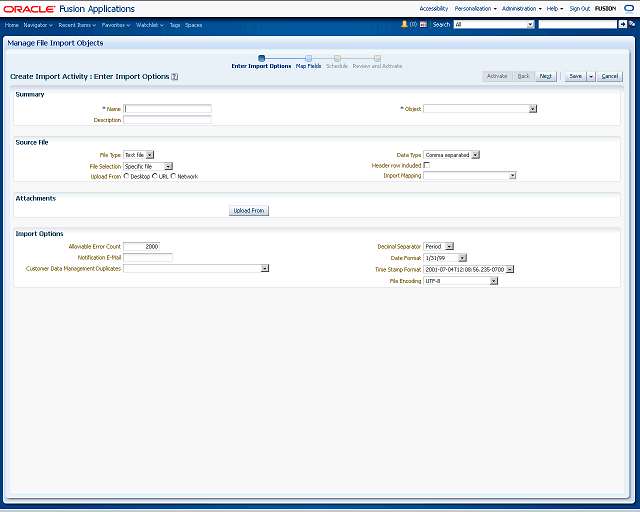Open the Save button dropdown arrow

(591, 76)
